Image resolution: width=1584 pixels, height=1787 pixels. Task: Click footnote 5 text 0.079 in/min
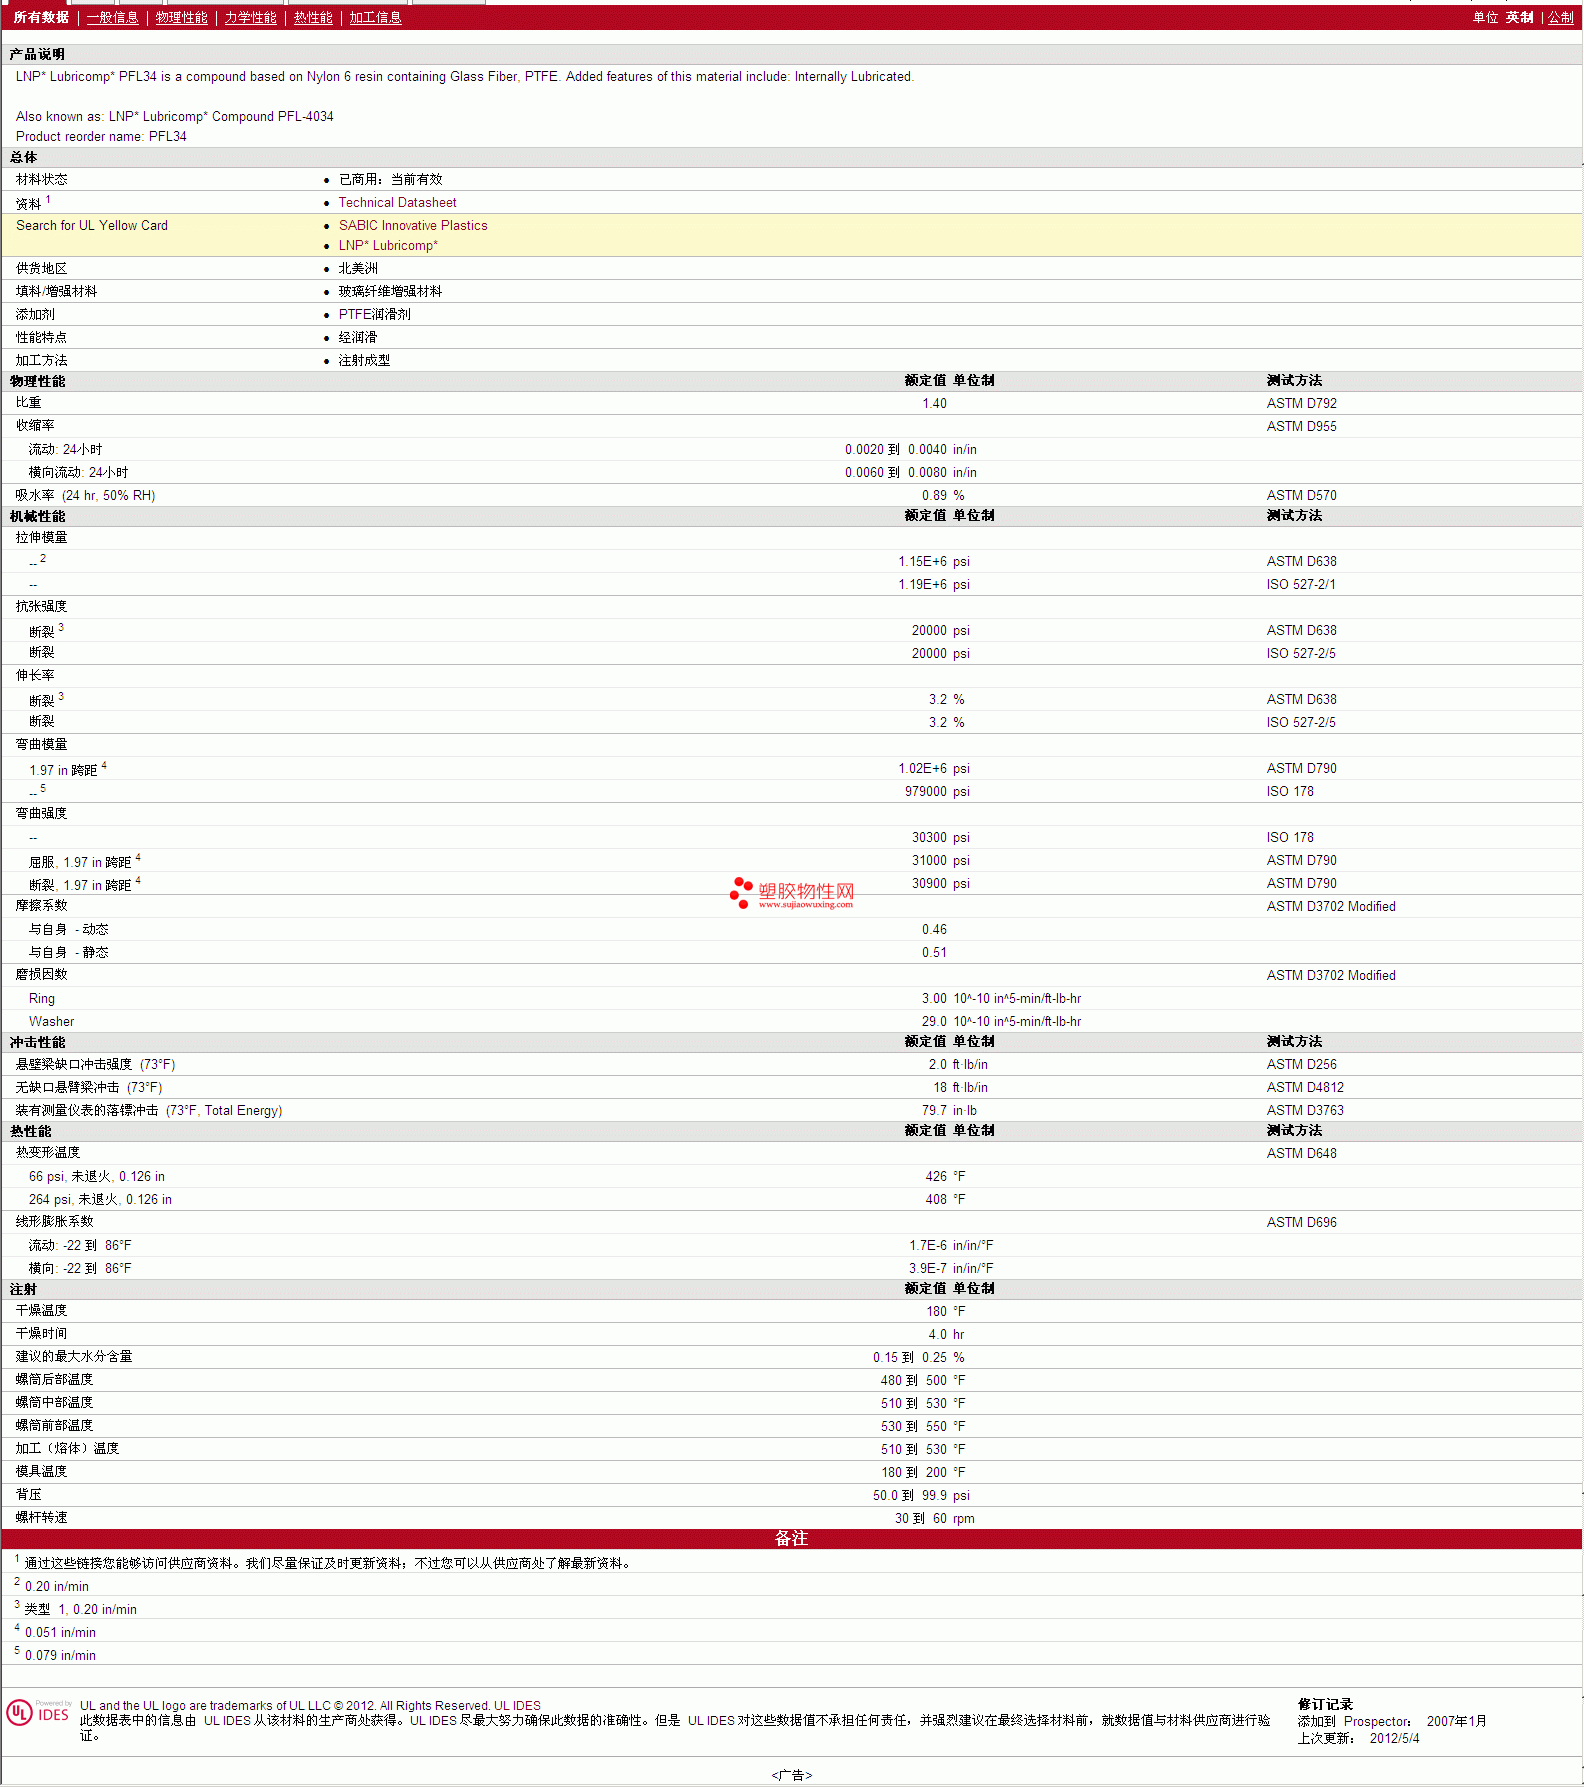[60, 1655]
